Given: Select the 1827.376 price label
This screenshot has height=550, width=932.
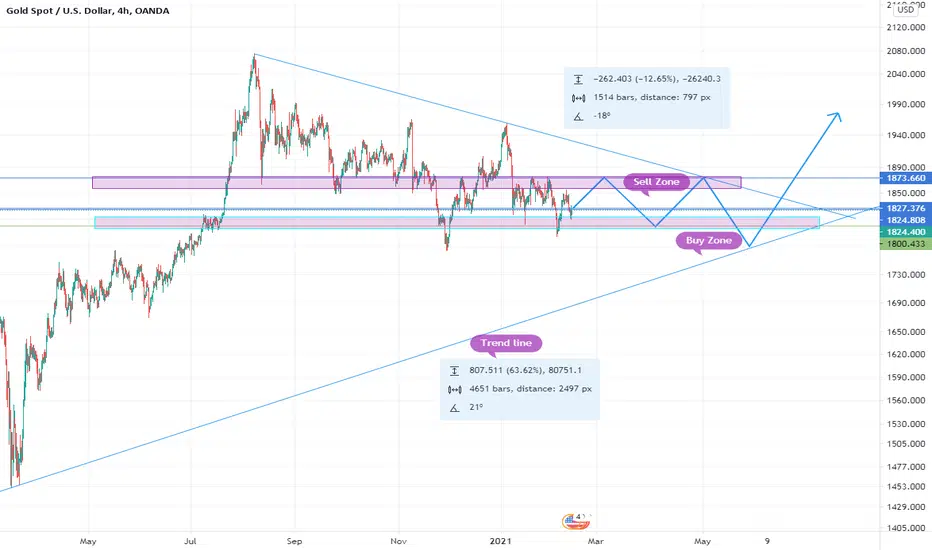Looking at the screenshot, I should point(906,208).
